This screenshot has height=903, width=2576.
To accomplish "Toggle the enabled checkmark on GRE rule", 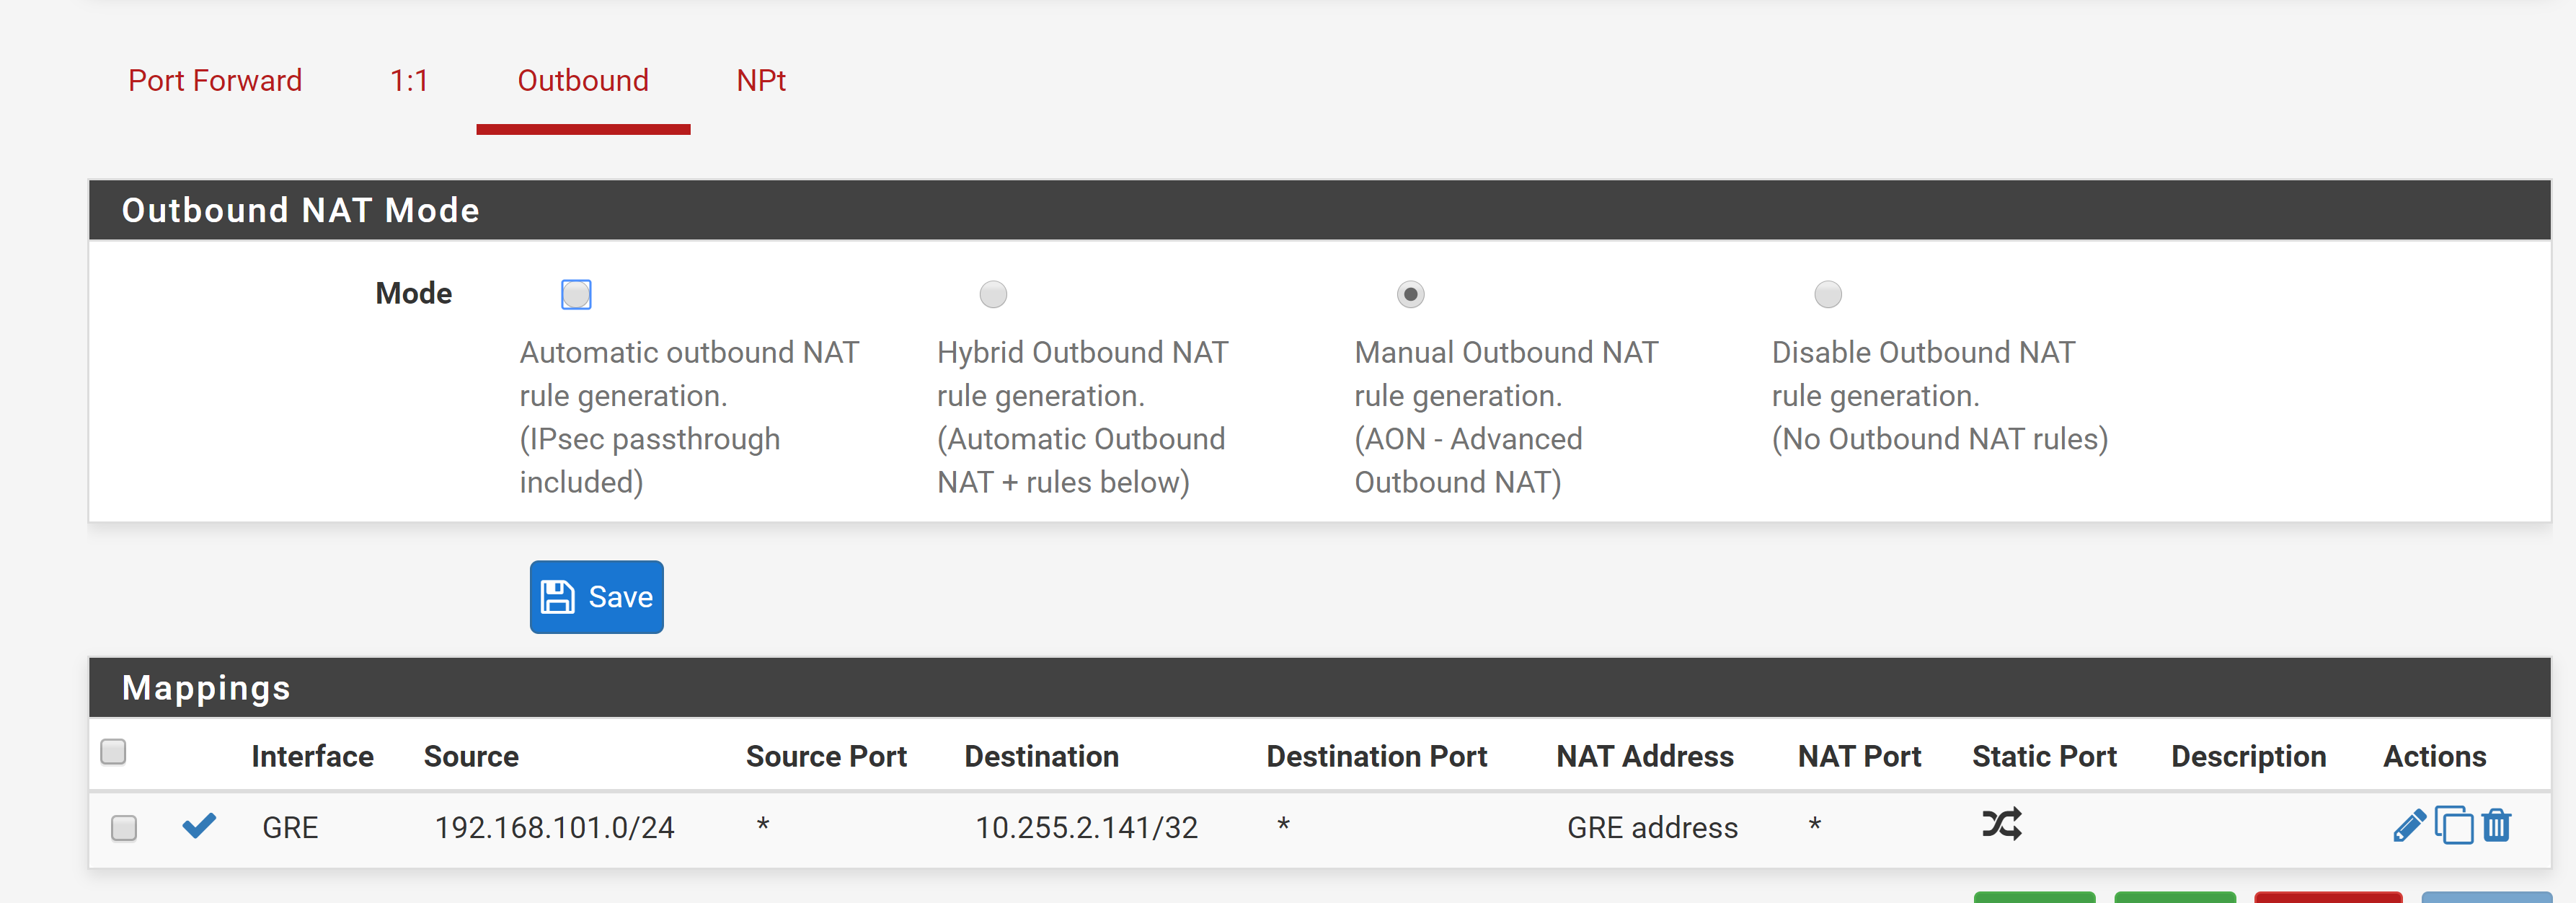I will 199,825.
